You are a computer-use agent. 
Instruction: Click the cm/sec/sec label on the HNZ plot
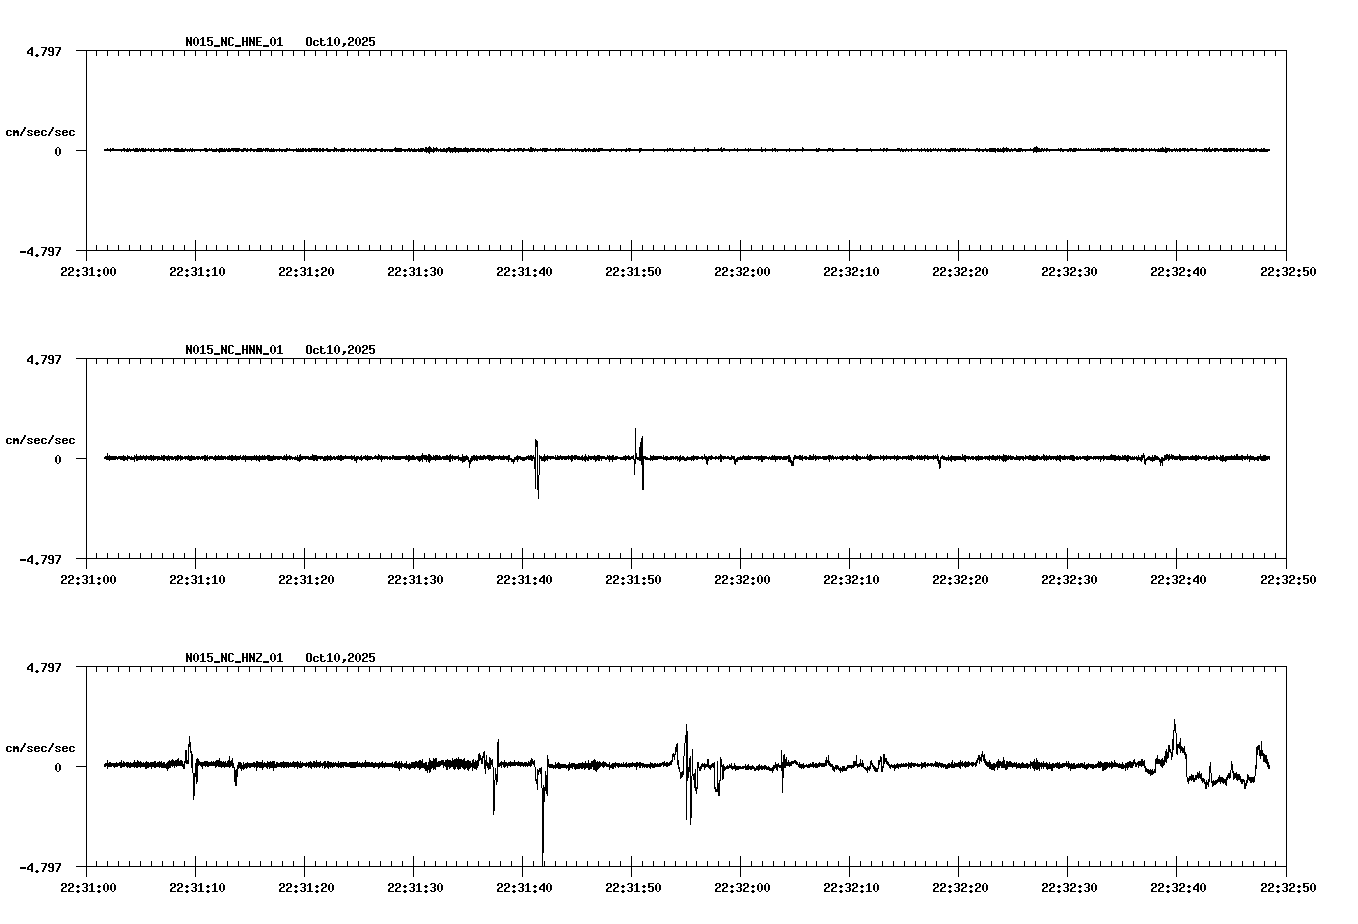40,746
